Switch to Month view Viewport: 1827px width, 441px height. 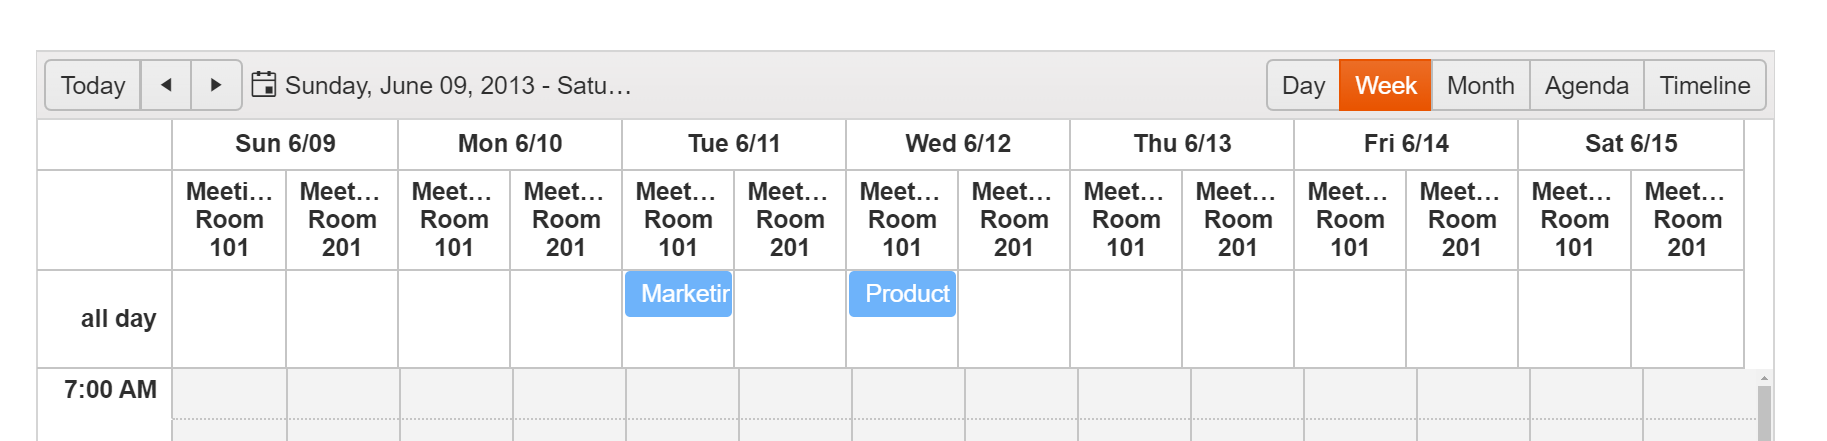(1480, 85)
